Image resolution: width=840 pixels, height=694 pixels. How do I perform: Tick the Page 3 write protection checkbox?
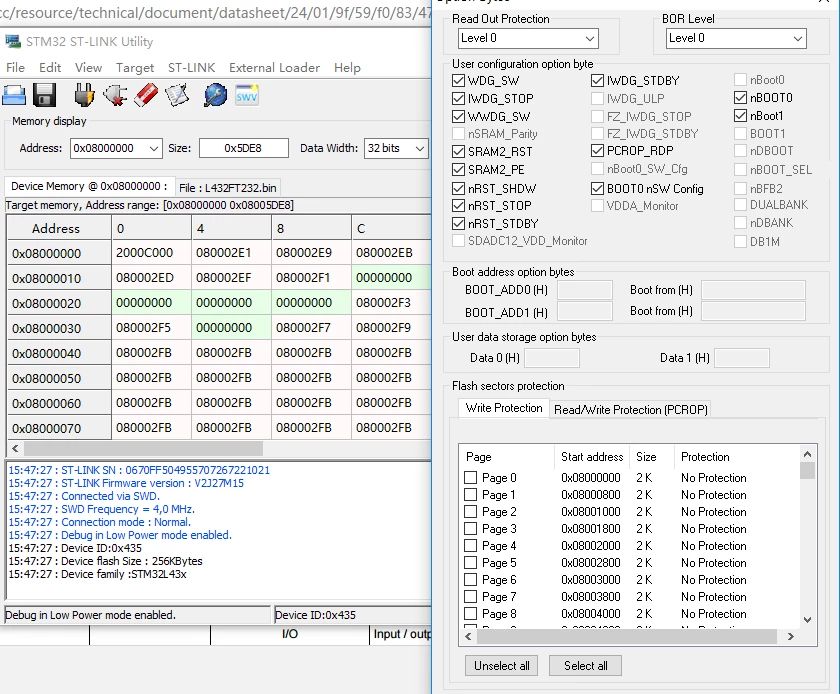[x=470, y=529]
